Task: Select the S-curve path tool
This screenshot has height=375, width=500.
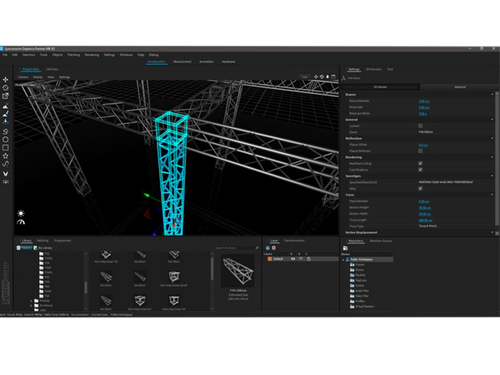Action: click(6, 164)
